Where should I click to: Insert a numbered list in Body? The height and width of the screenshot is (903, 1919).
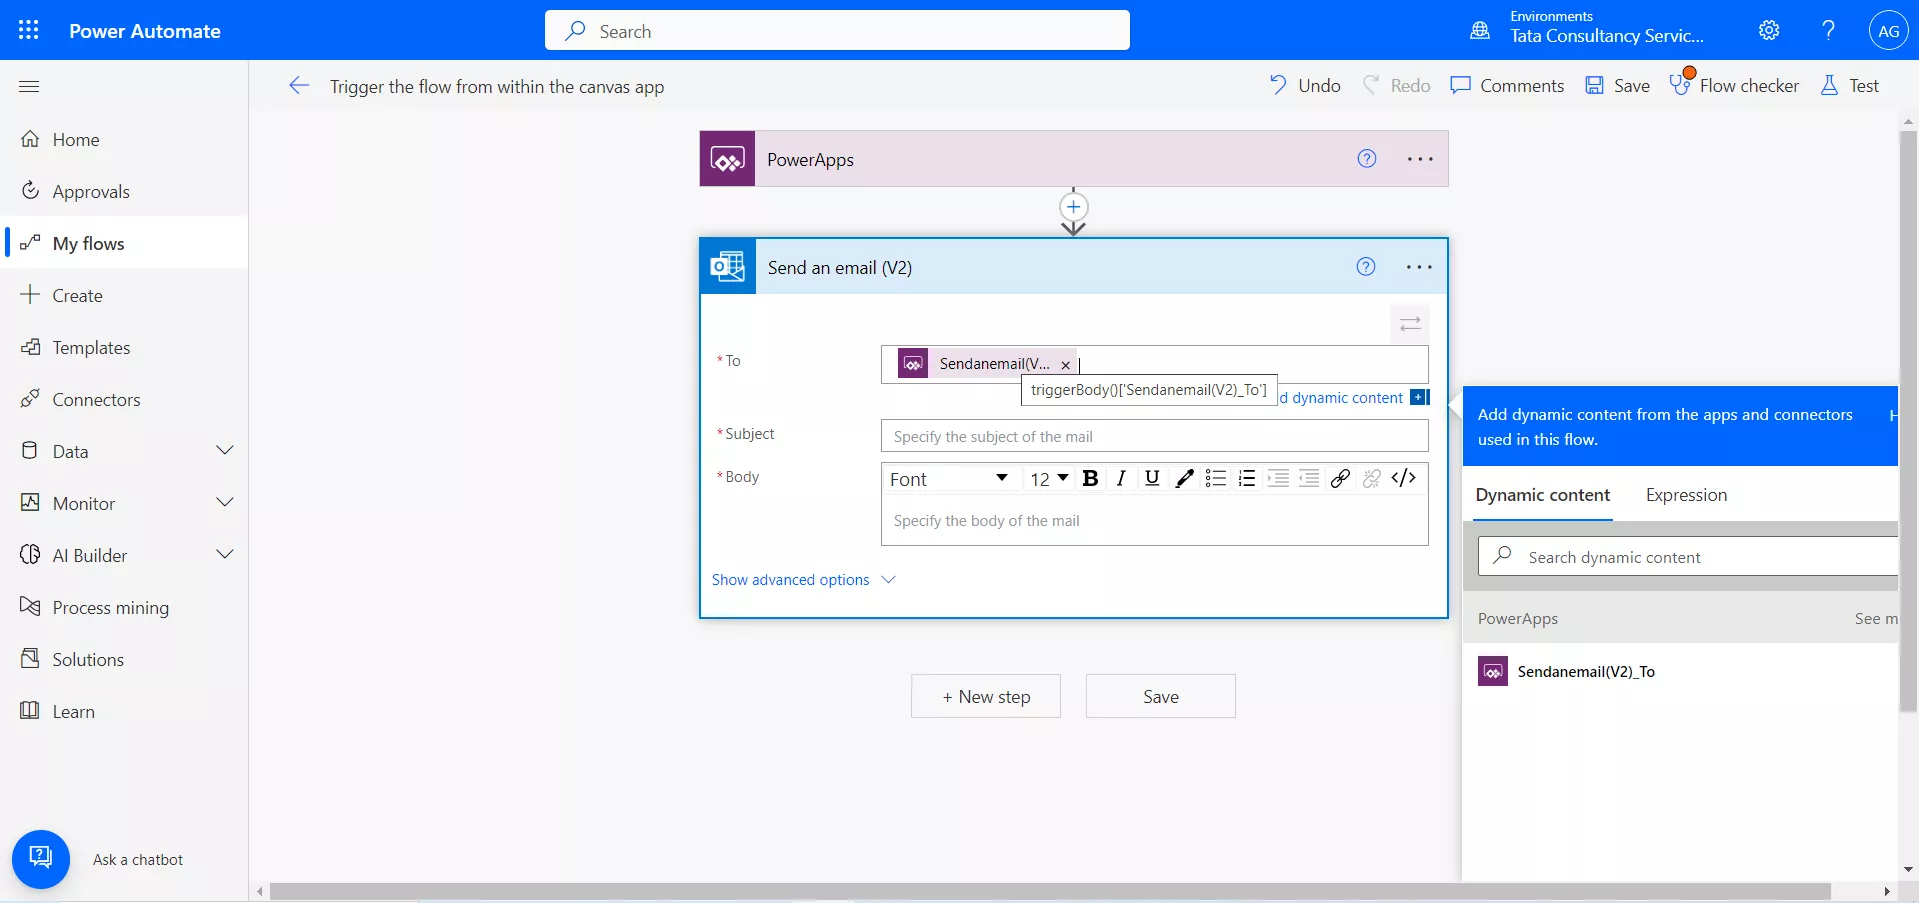coord(1247,479)
